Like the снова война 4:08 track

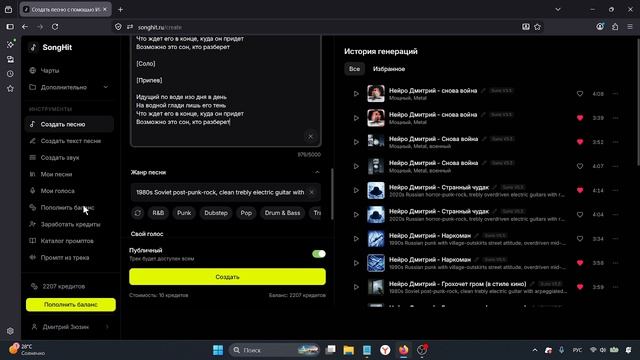click(x=580, y=94)
